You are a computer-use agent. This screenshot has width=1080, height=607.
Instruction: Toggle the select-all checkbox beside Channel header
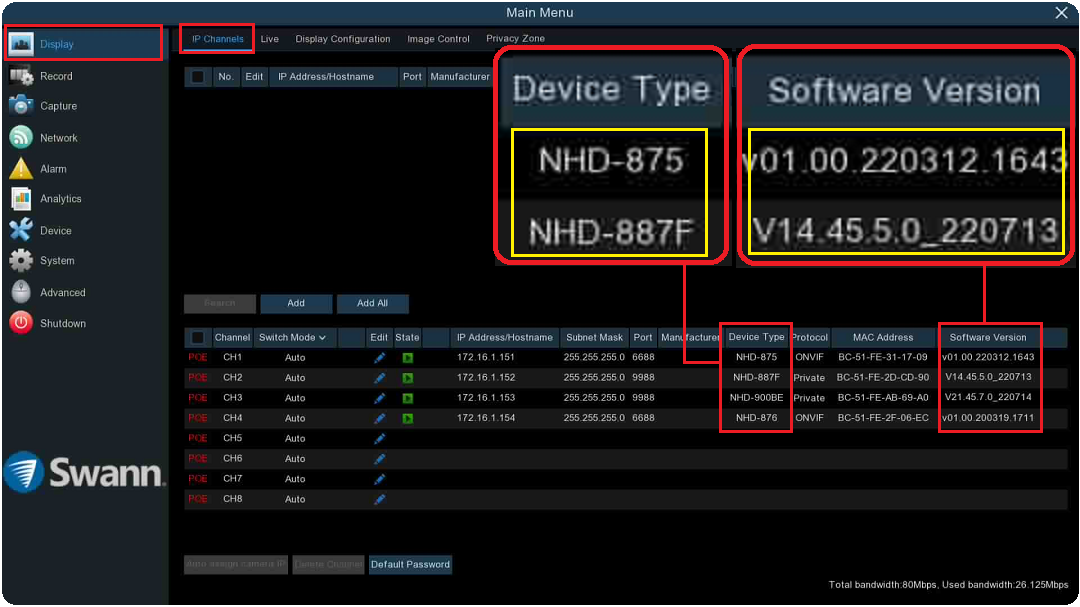198,338
